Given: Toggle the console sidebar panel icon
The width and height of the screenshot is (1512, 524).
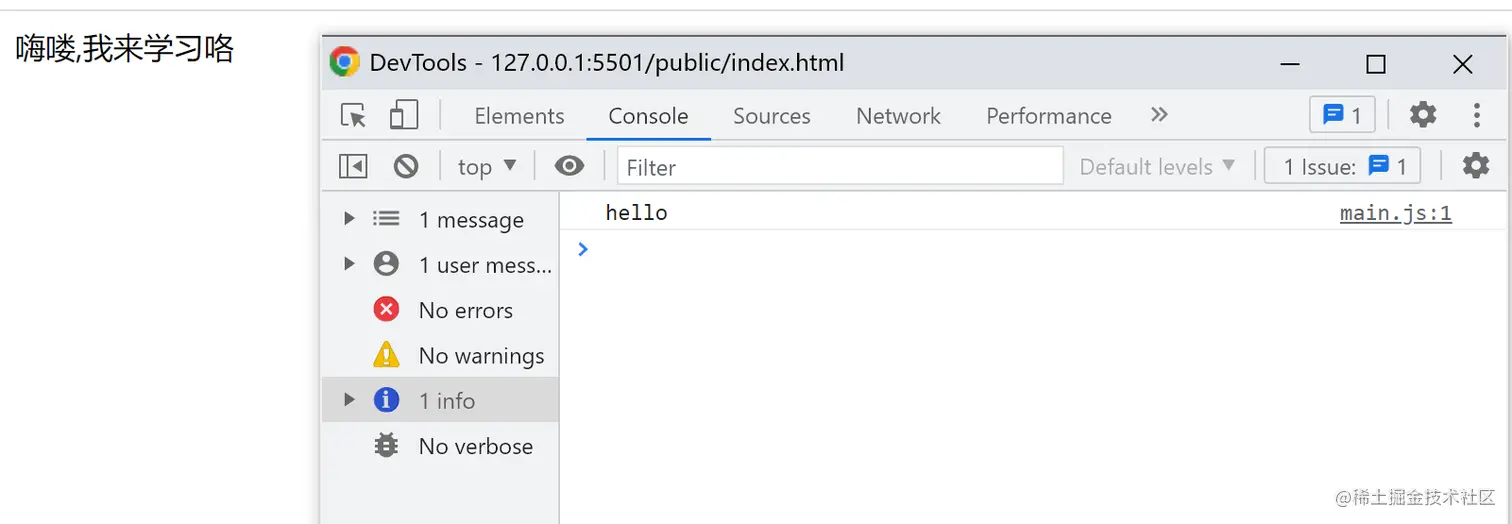Looking at the screenshot, I should pyautogui.click(x=353, y=166).
